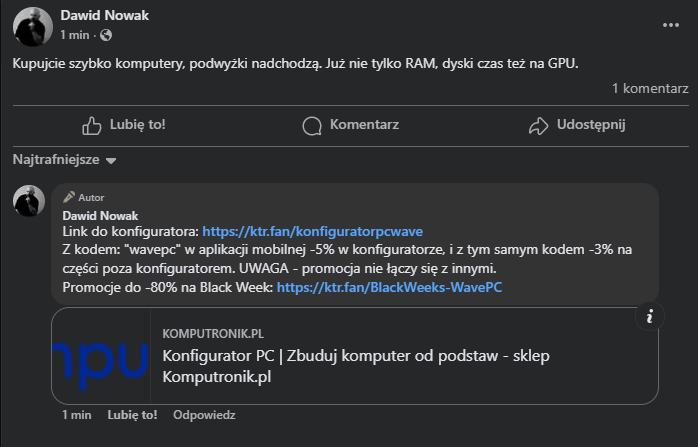Click Odpowiedz to reply to the comment
698x447 pixels.
pos(204,414)
